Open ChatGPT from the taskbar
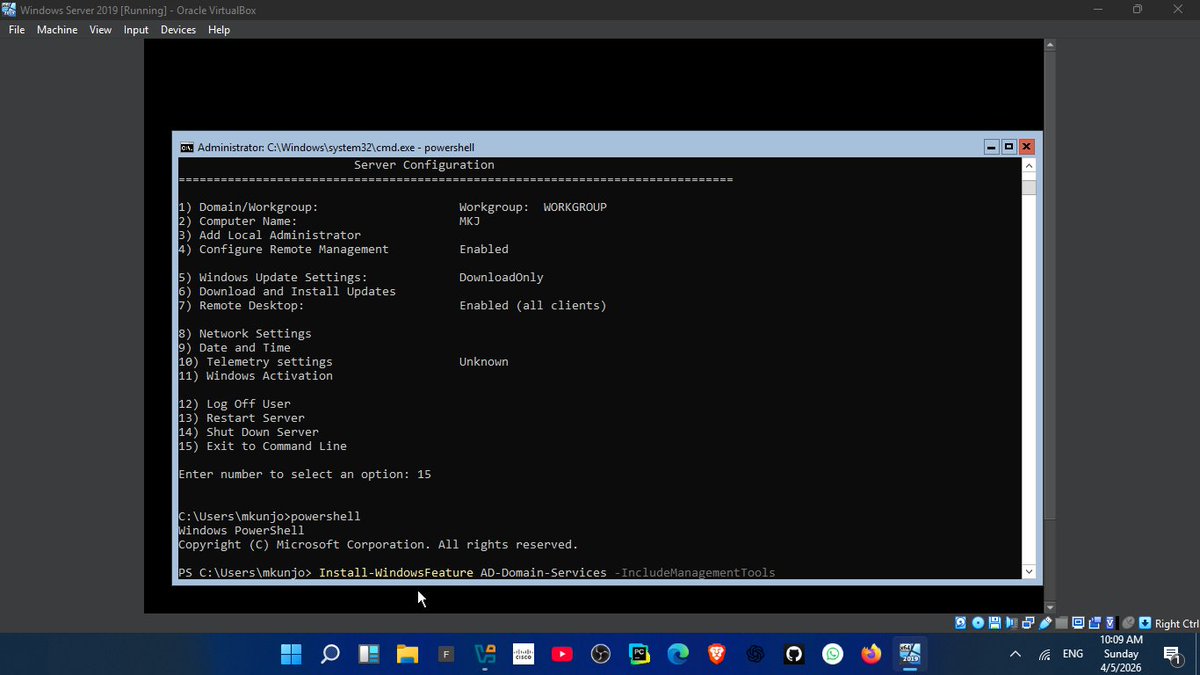1200x675 pixels. click(755, 654)
